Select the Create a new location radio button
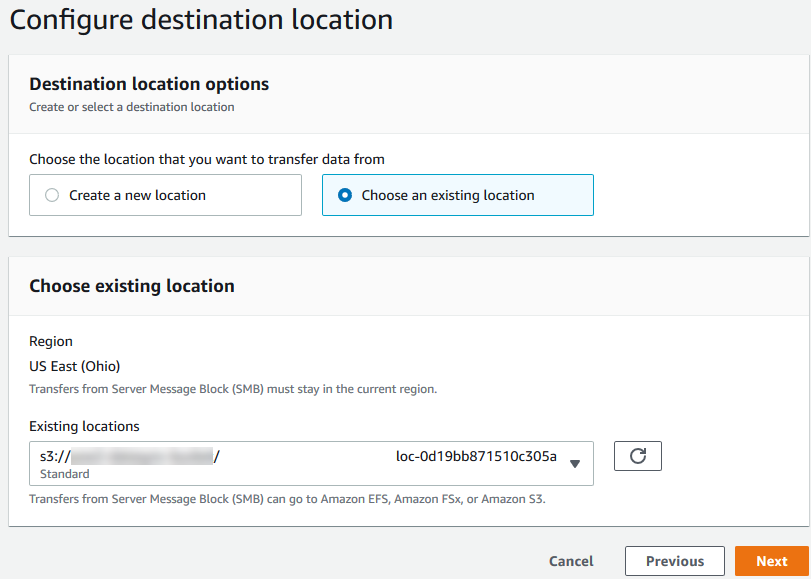Screen dimensions: 811x579 pyautogui.click(x=51, y=195)
